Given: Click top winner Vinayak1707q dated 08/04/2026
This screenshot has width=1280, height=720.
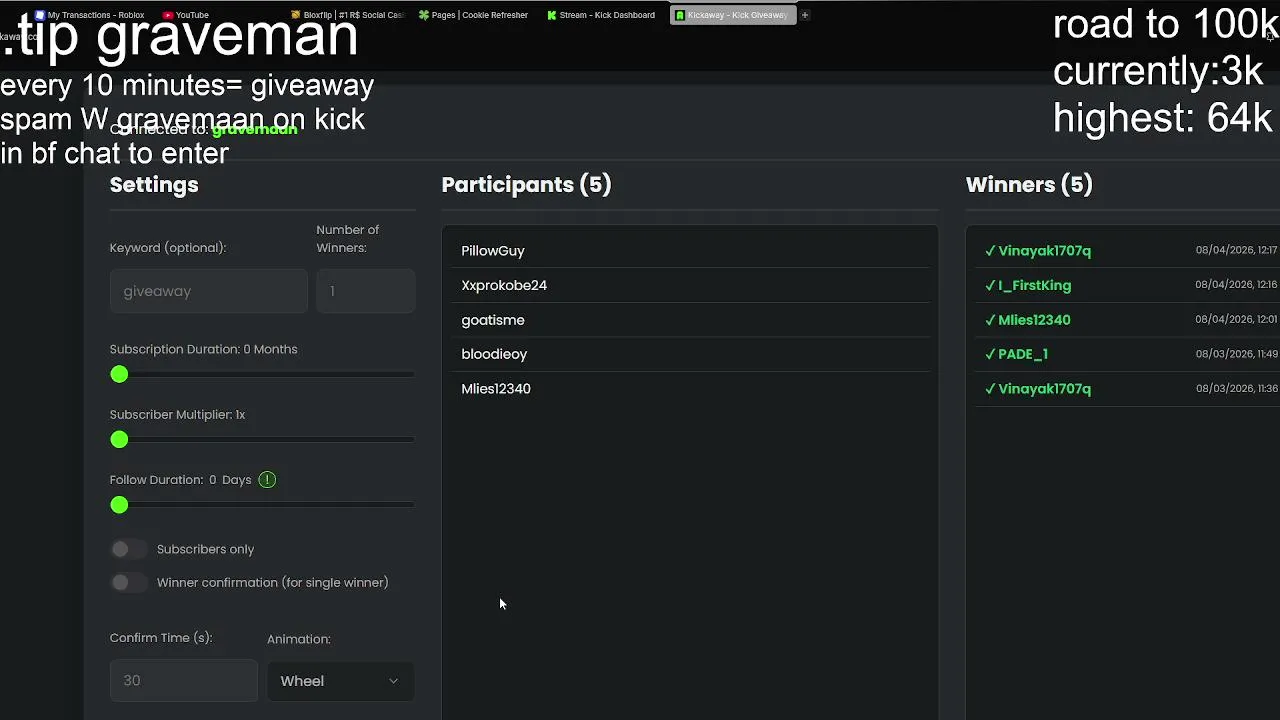Looking at the screenshot, I should point(1044,251).
